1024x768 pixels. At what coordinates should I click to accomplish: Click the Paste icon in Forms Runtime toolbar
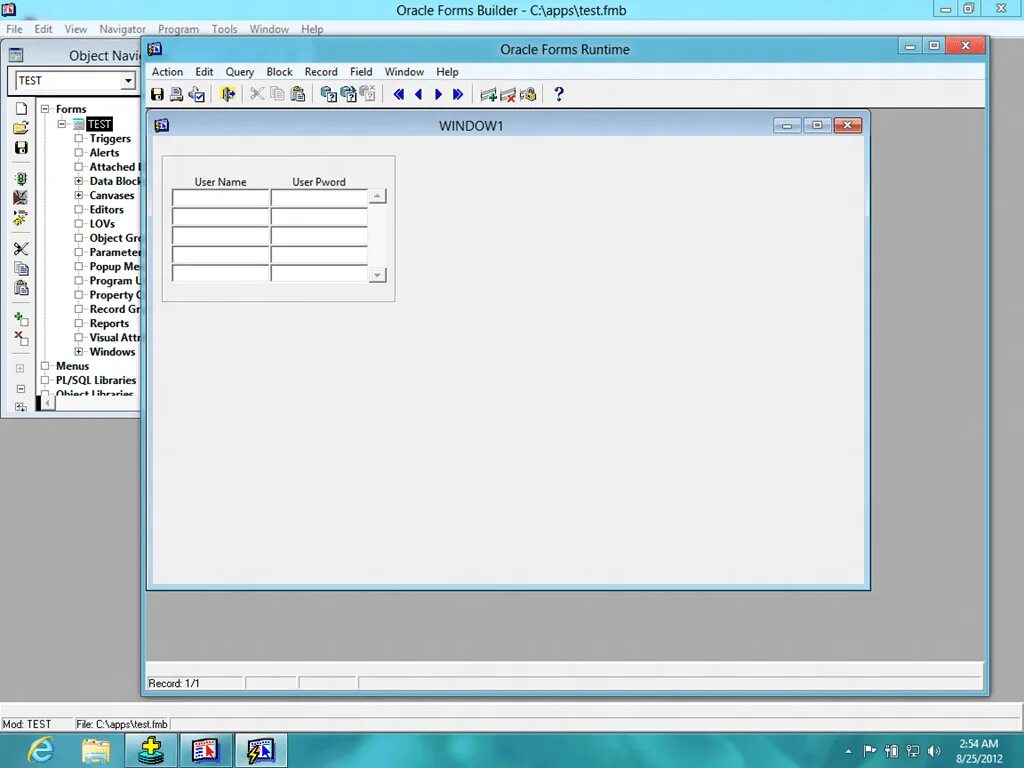click(298, 94)
